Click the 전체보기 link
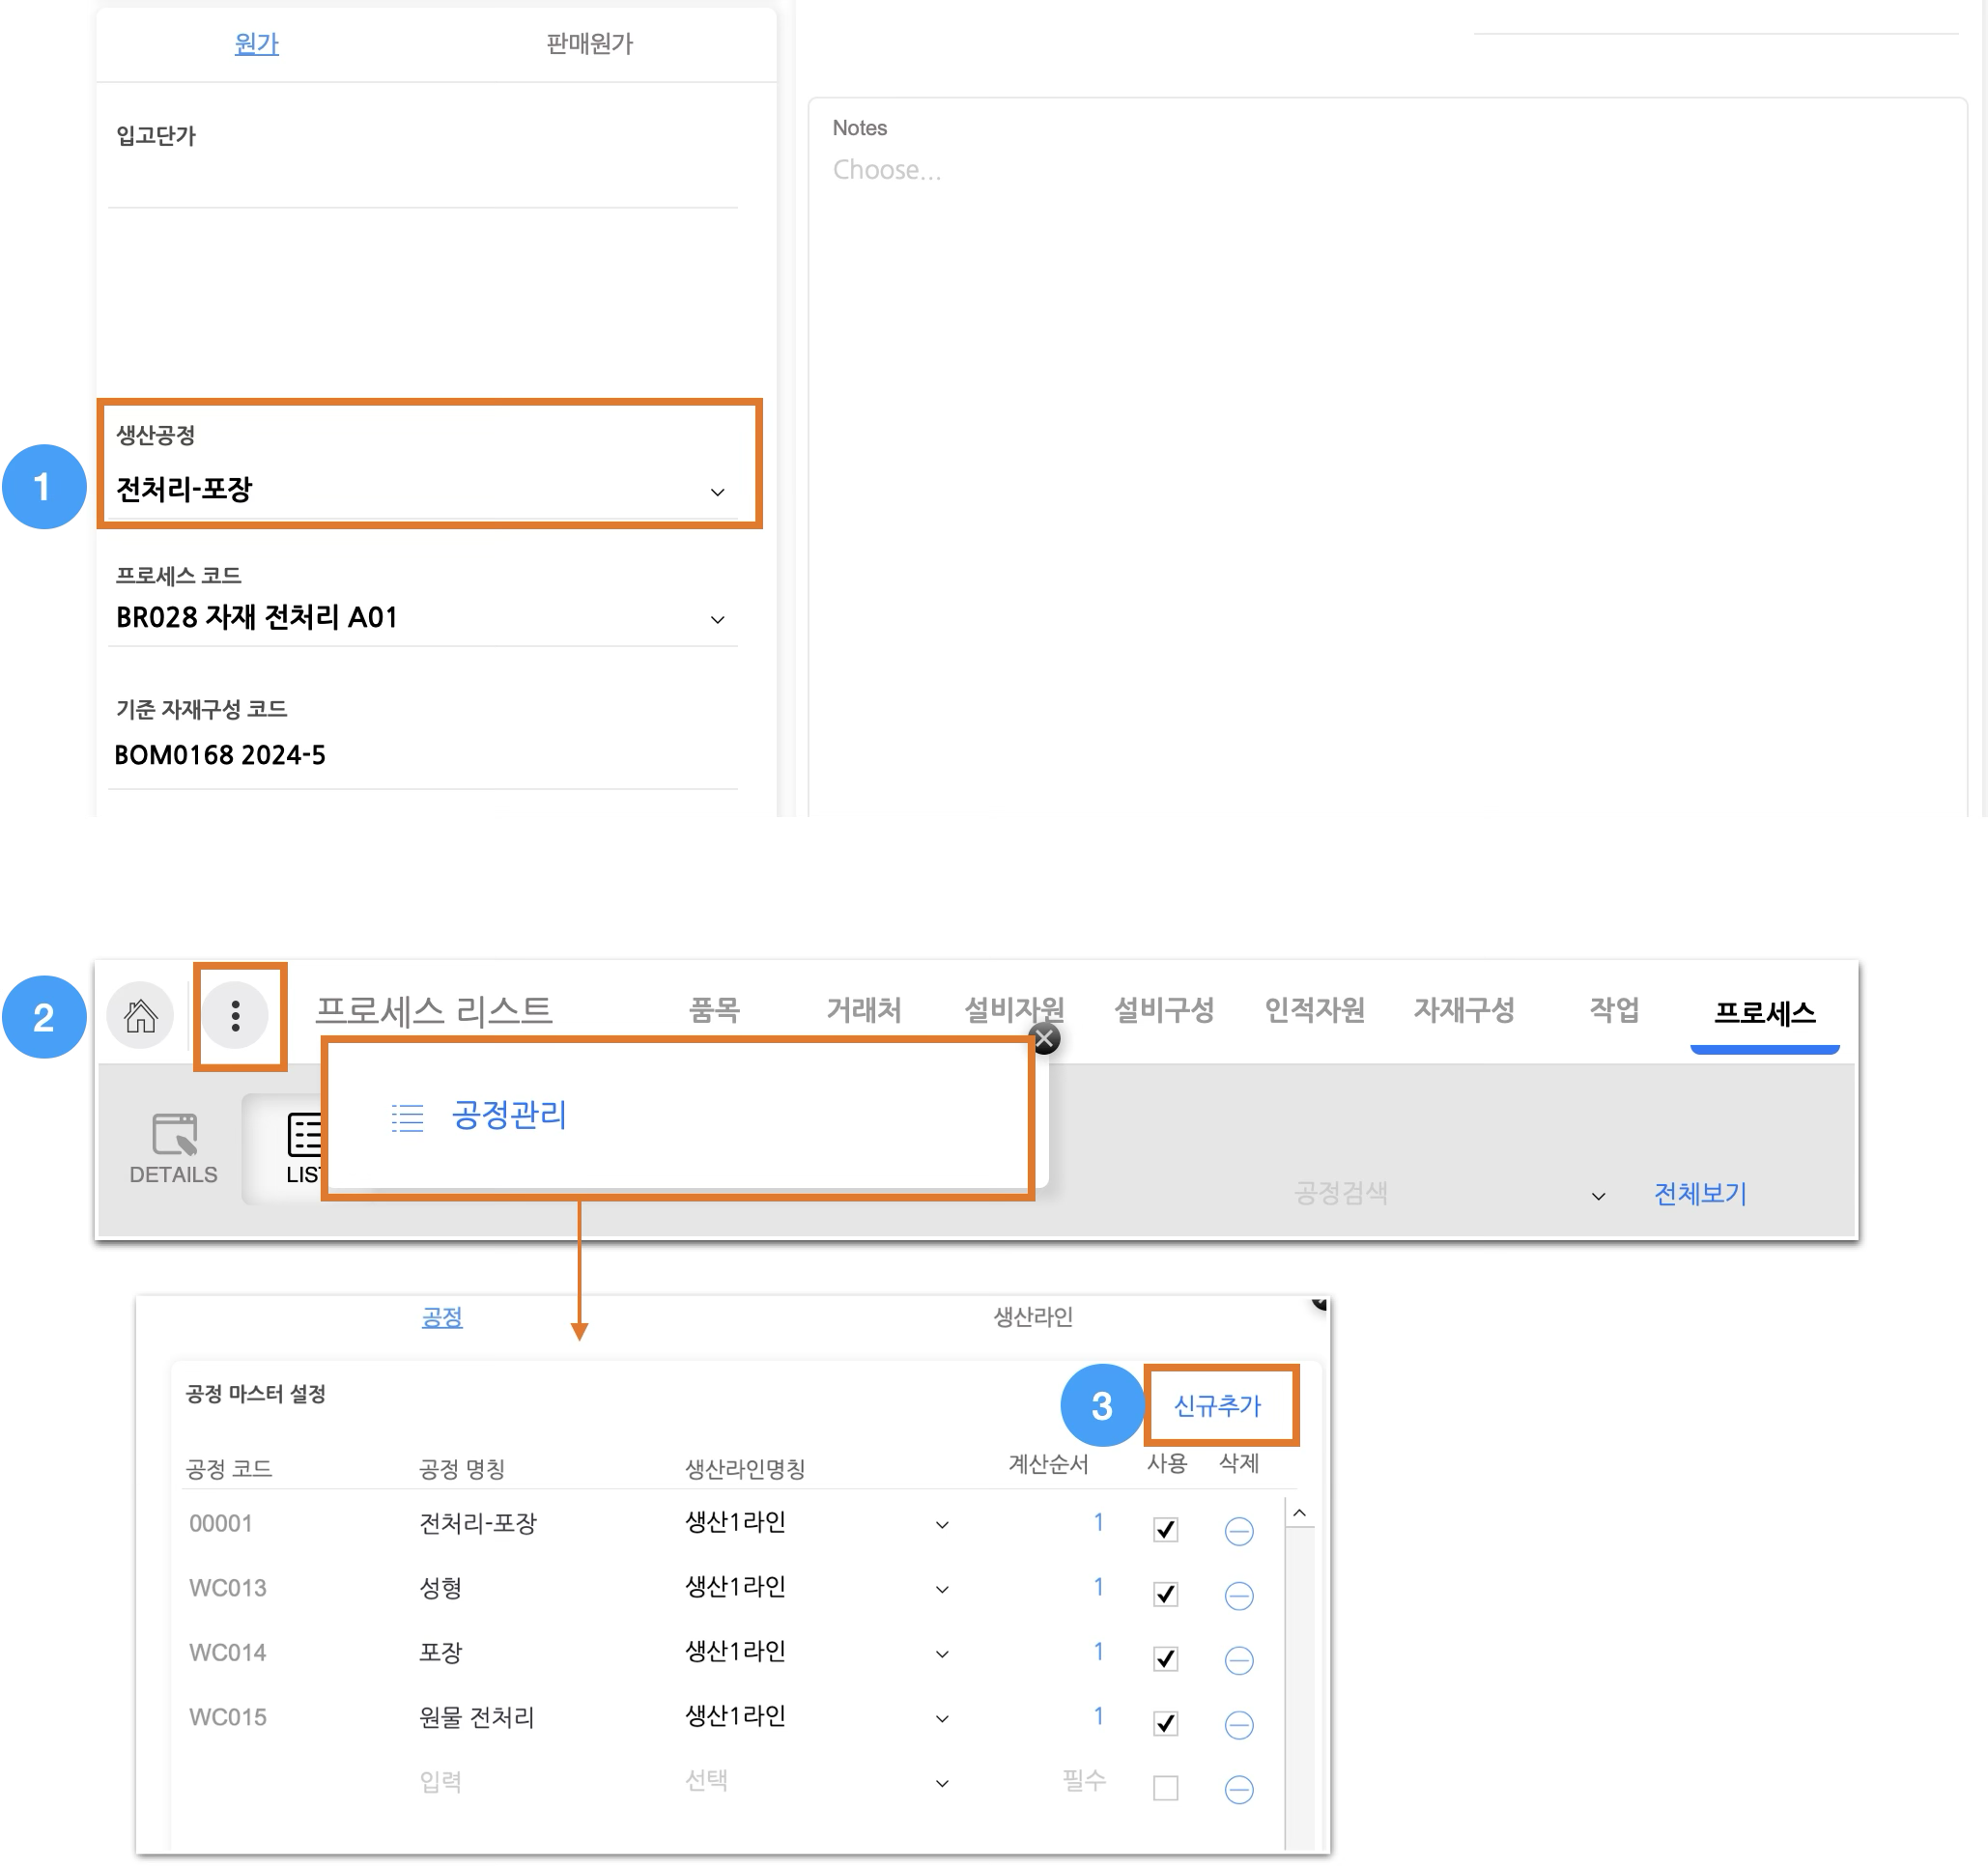 click(x=1699, y=1194)
